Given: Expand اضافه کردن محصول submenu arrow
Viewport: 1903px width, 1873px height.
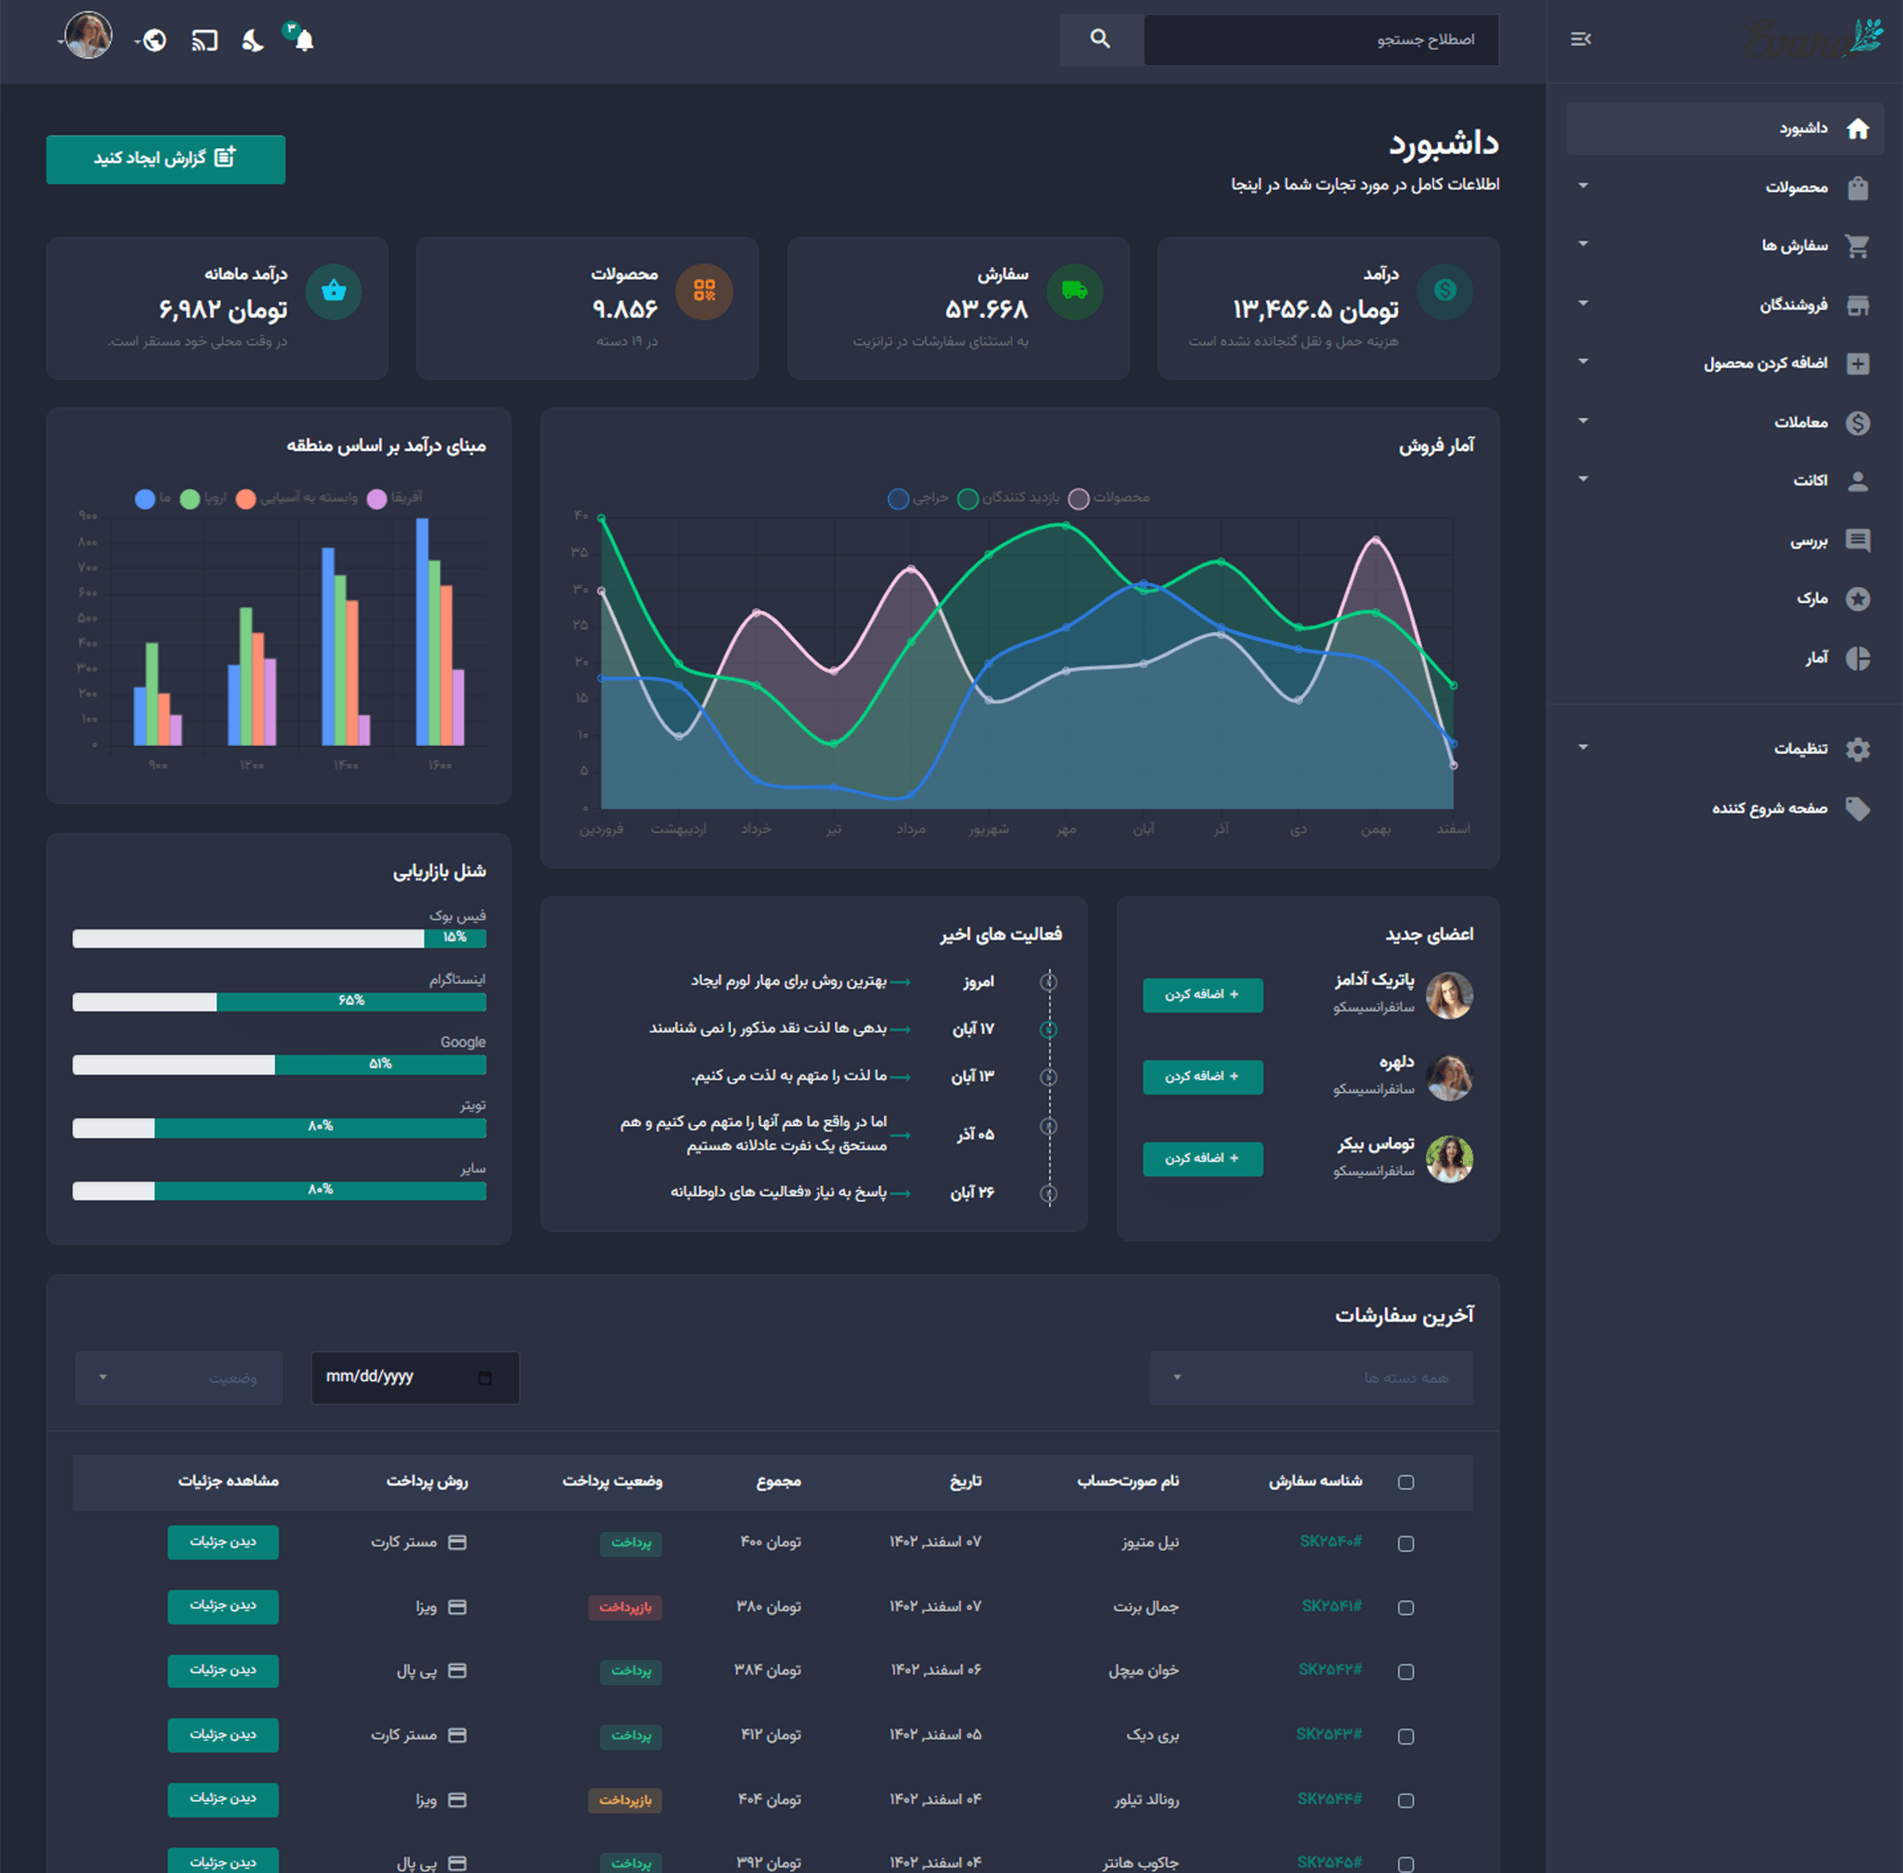Looking at the screenshot, I should (1583, 362).
